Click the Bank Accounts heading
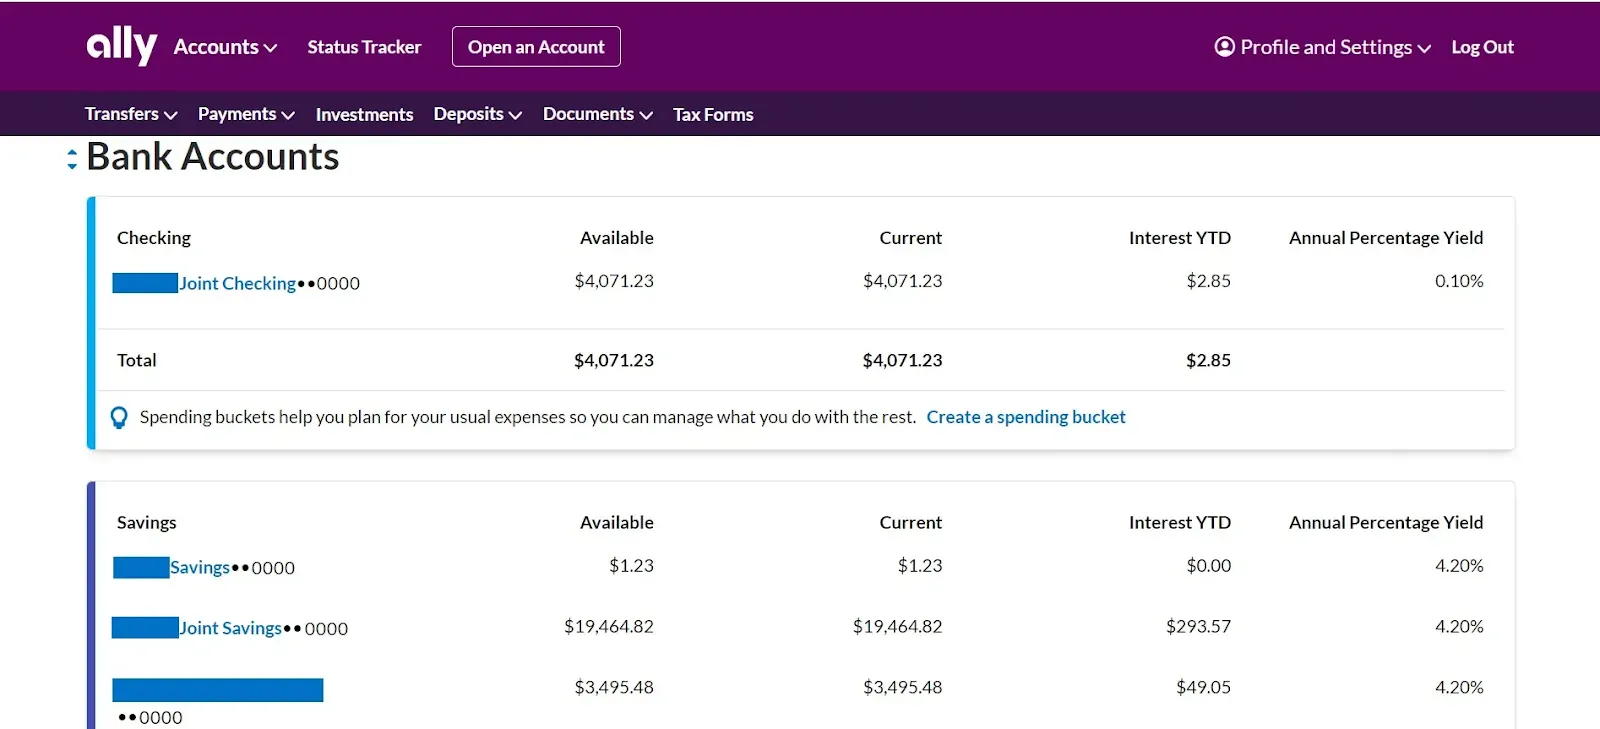The height and width of the screenshot is (729, 1600). (213, 157)
